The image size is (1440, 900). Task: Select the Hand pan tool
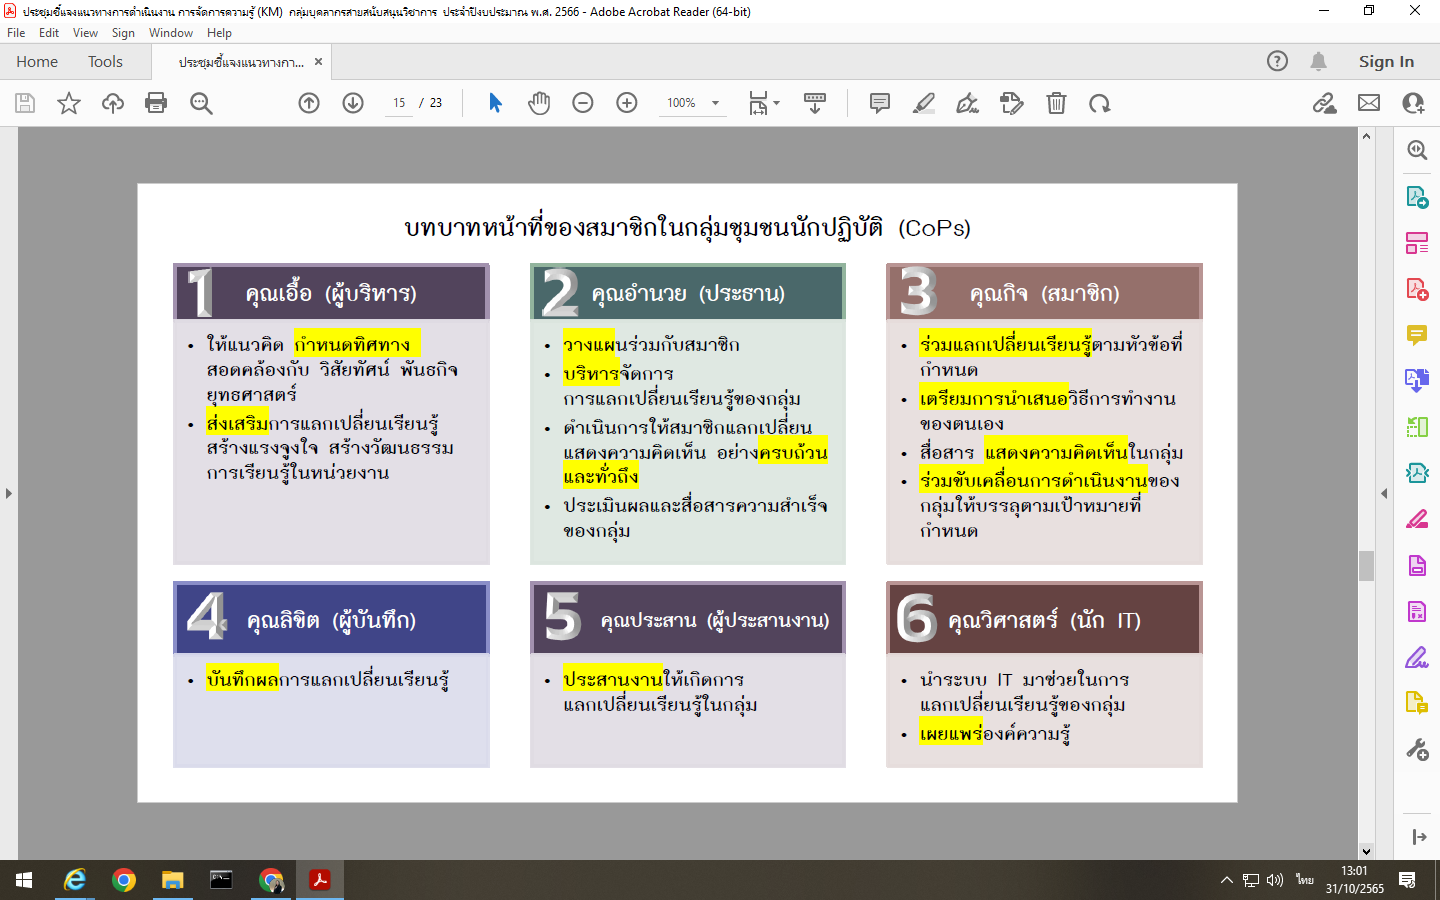click(539, 103)
